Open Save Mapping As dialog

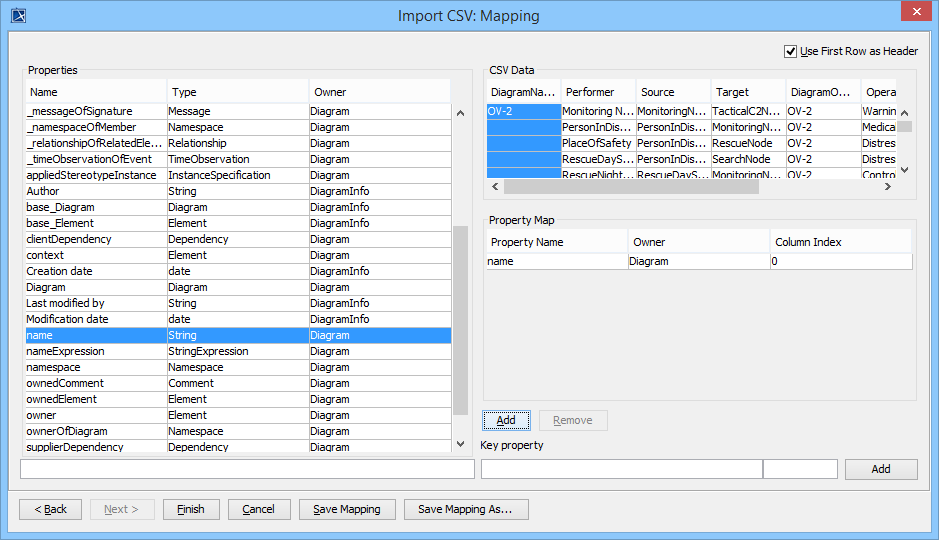coord(465,509)
